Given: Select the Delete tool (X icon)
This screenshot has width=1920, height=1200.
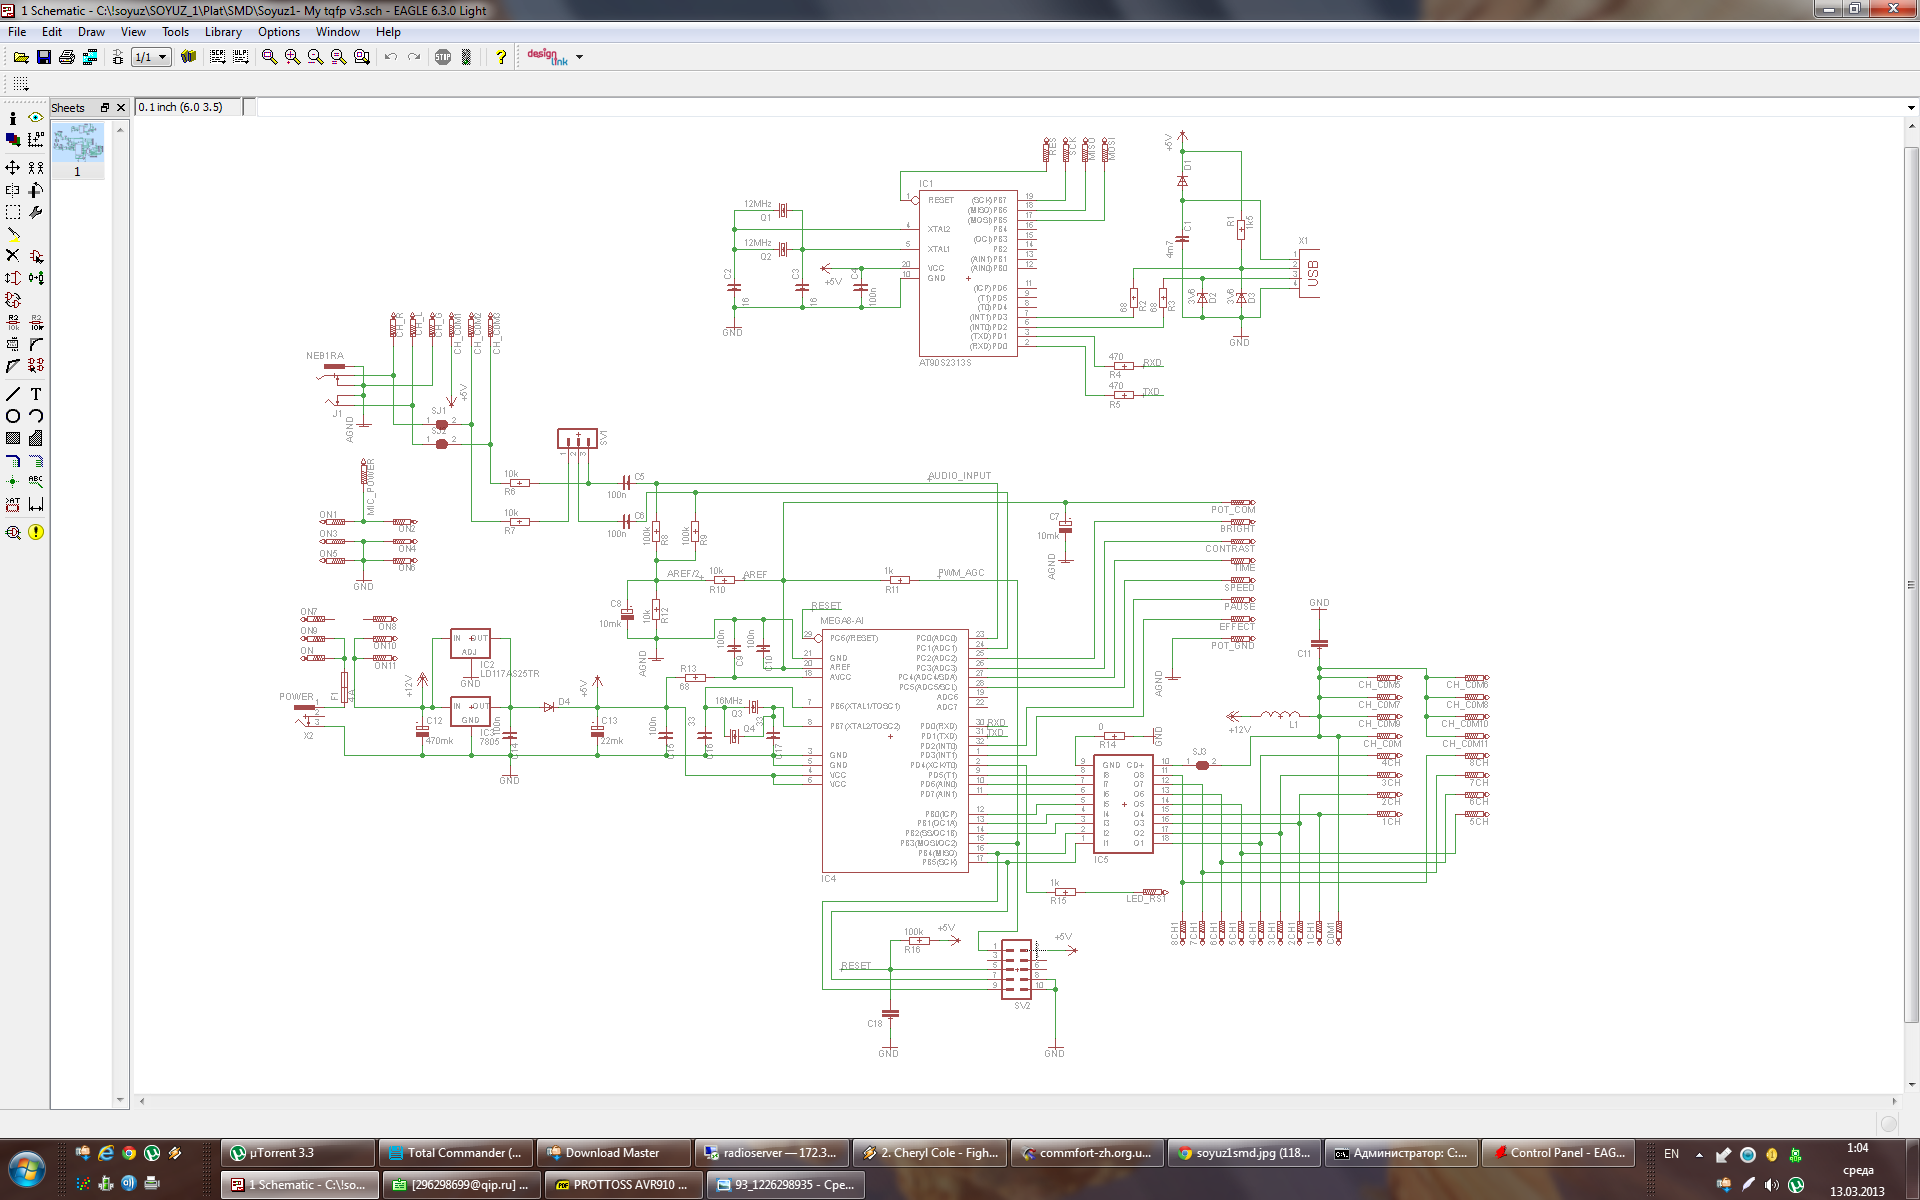Looking at the screenshot, I should coord(13,256).
